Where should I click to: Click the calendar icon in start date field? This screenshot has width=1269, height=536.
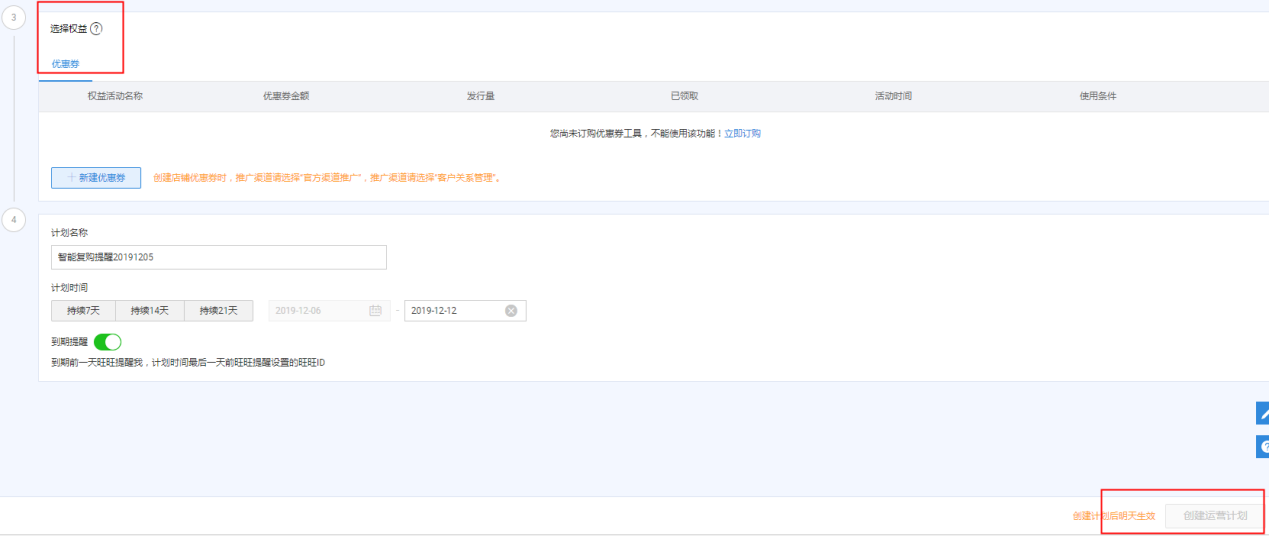375,311
